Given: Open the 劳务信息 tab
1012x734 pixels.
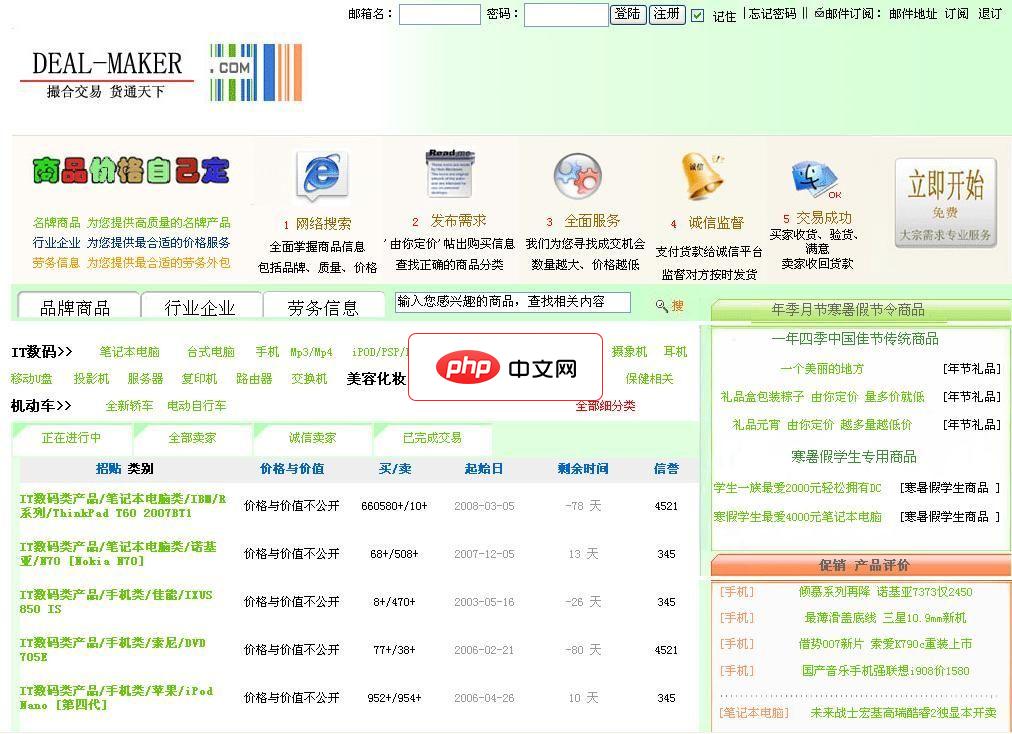Looking at the screenshot, I should (324, 306).
